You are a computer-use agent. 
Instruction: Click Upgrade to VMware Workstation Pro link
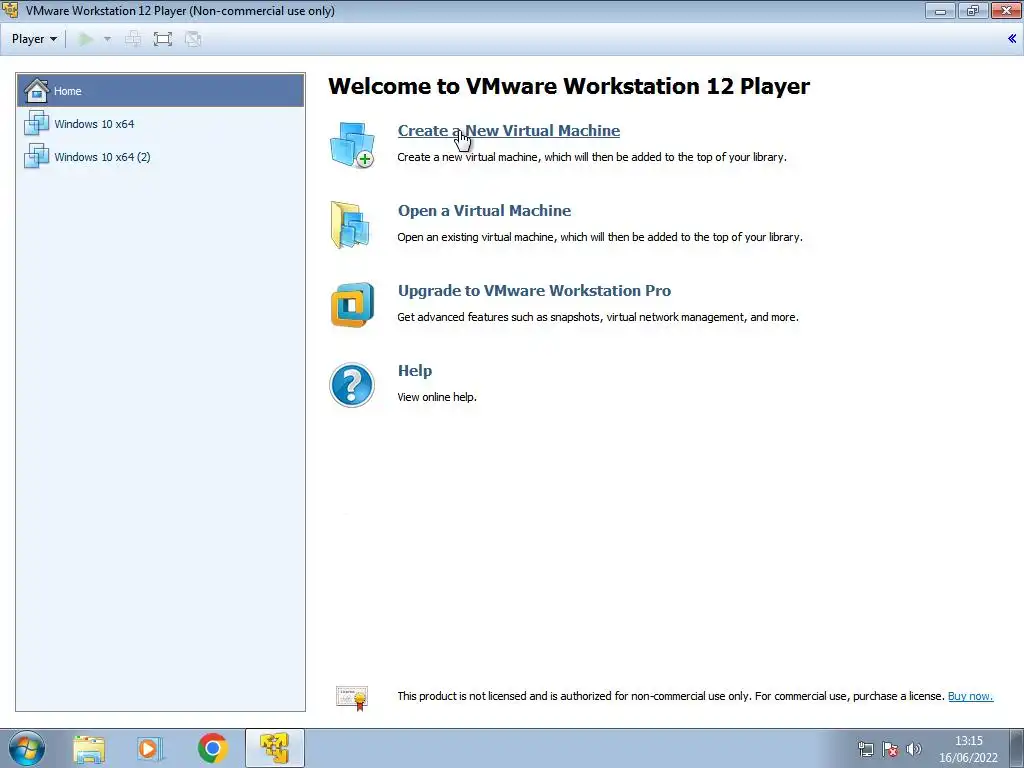click(534, 291)
